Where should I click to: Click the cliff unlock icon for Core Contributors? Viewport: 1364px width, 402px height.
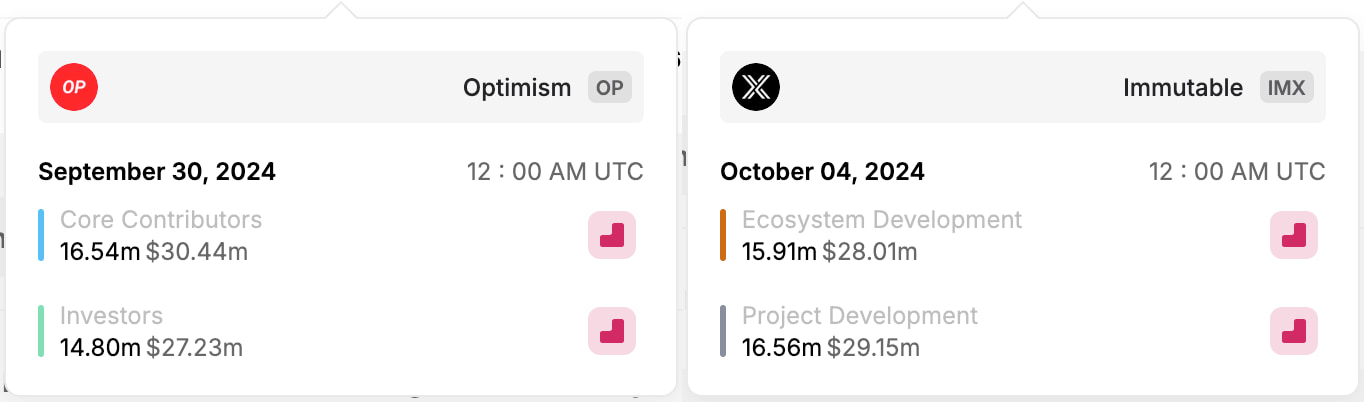[x=612, y=235]
